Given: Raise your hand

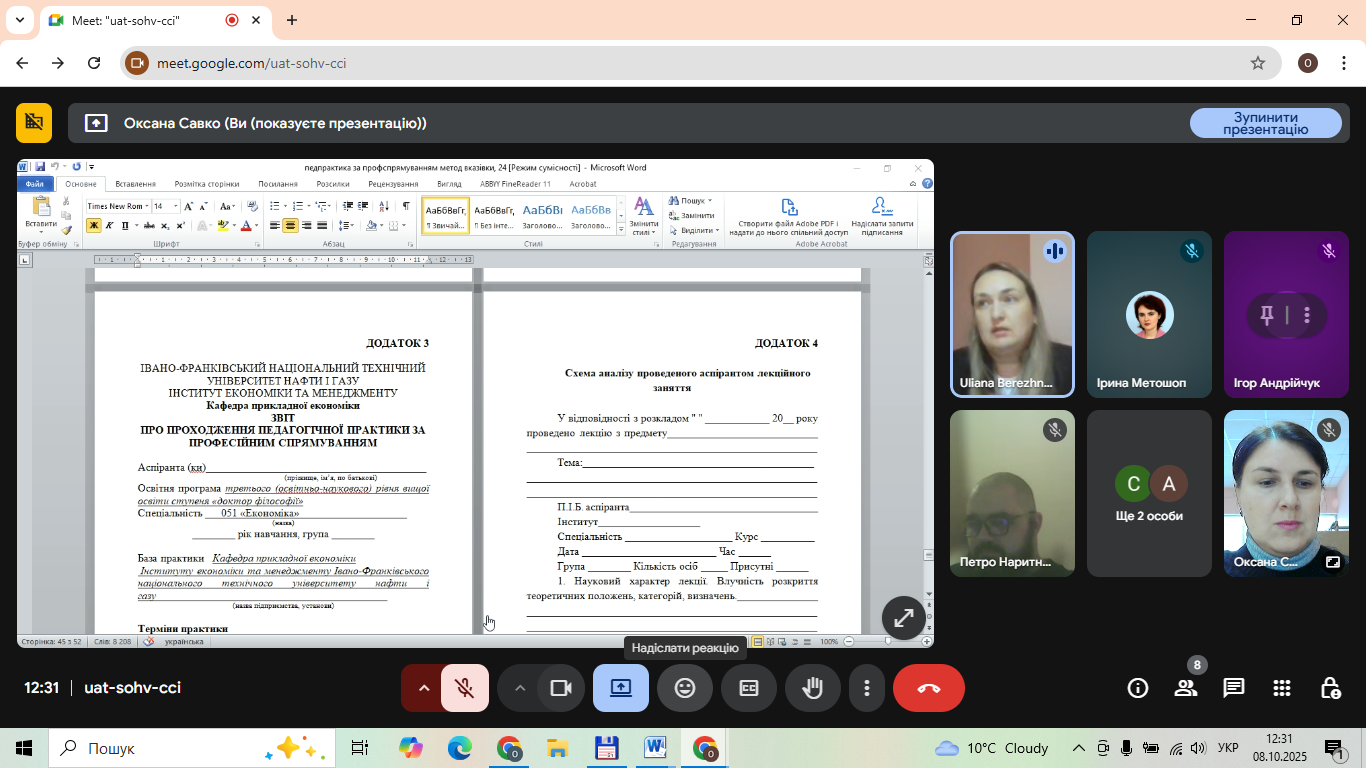Looking at the screenshot, I should [x=812, y=688].
